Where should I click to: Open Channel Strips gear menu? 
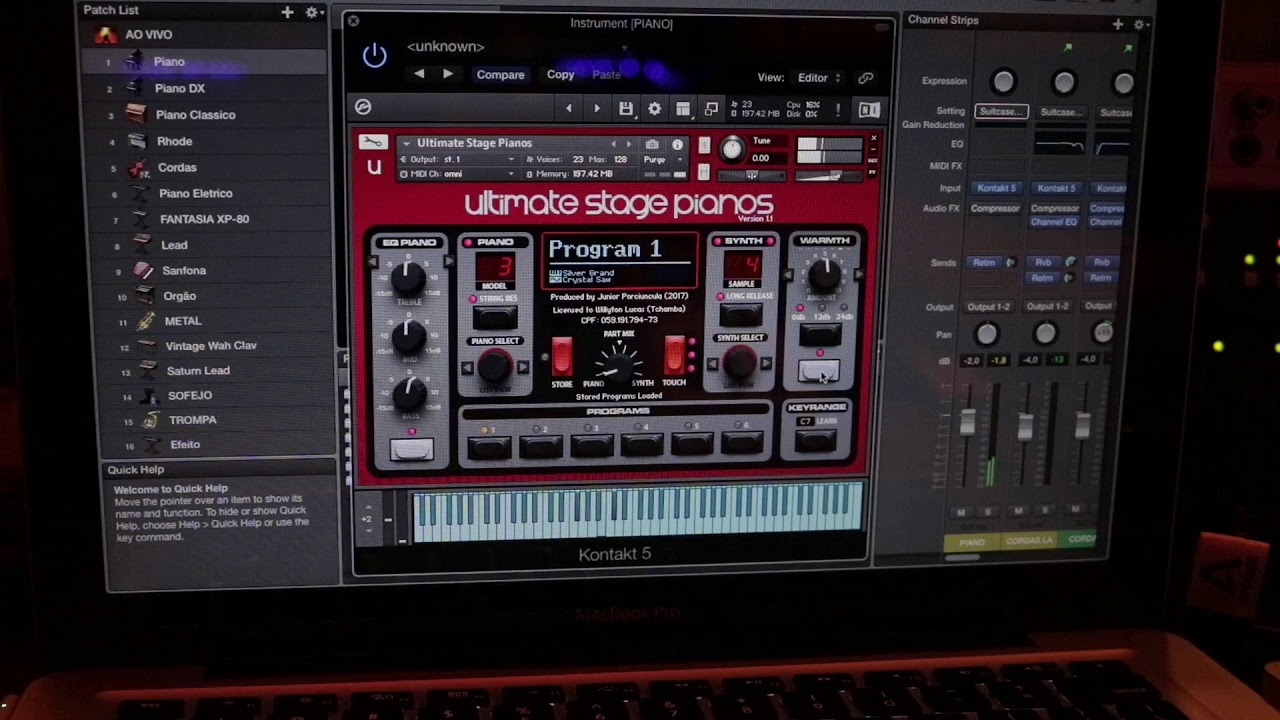(x=1141, y=24)
